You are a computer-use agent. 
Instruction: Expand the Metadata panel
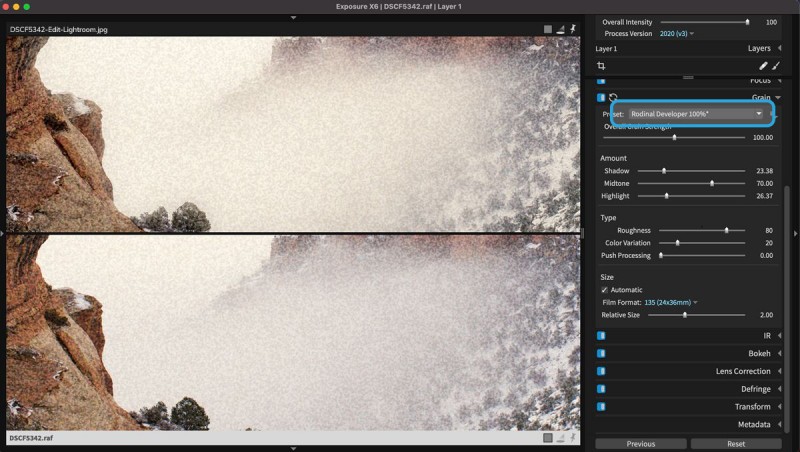tap(780, 424)
